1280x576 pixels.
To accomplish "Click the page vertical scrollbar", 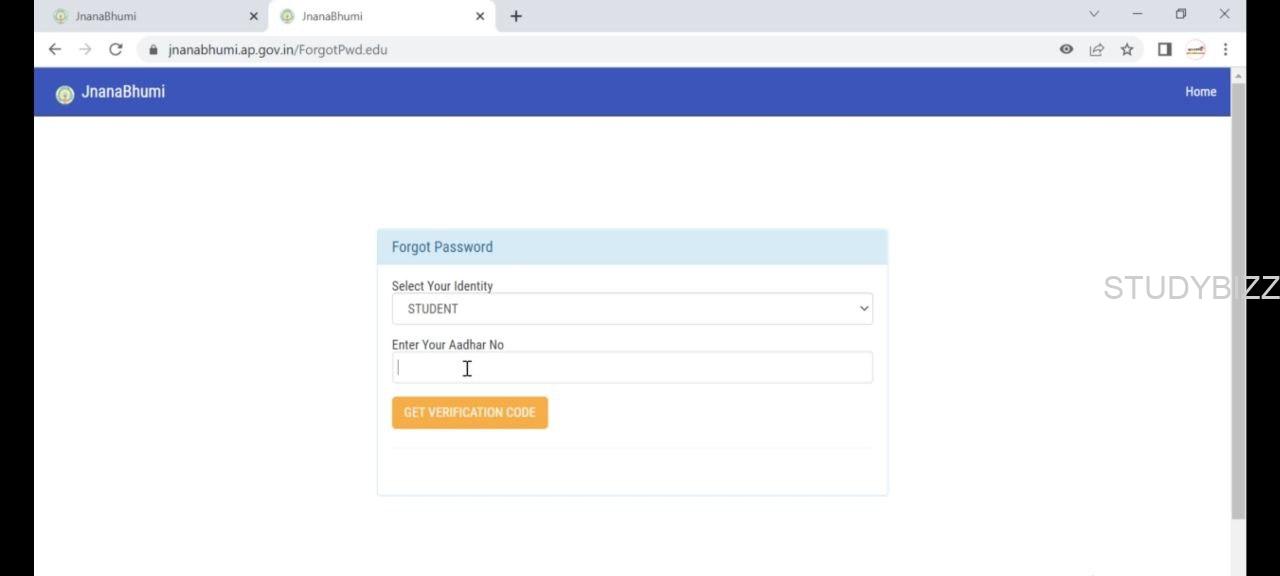I will [1238, 300].
